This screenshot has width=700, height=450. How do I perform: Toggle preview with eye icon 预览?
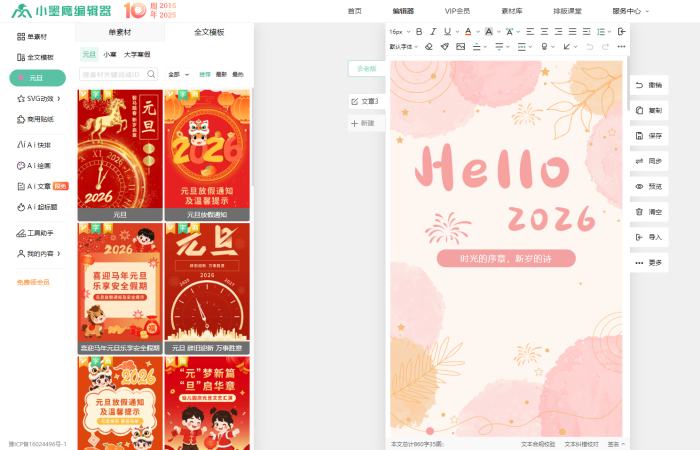click(x=648, y=186)
